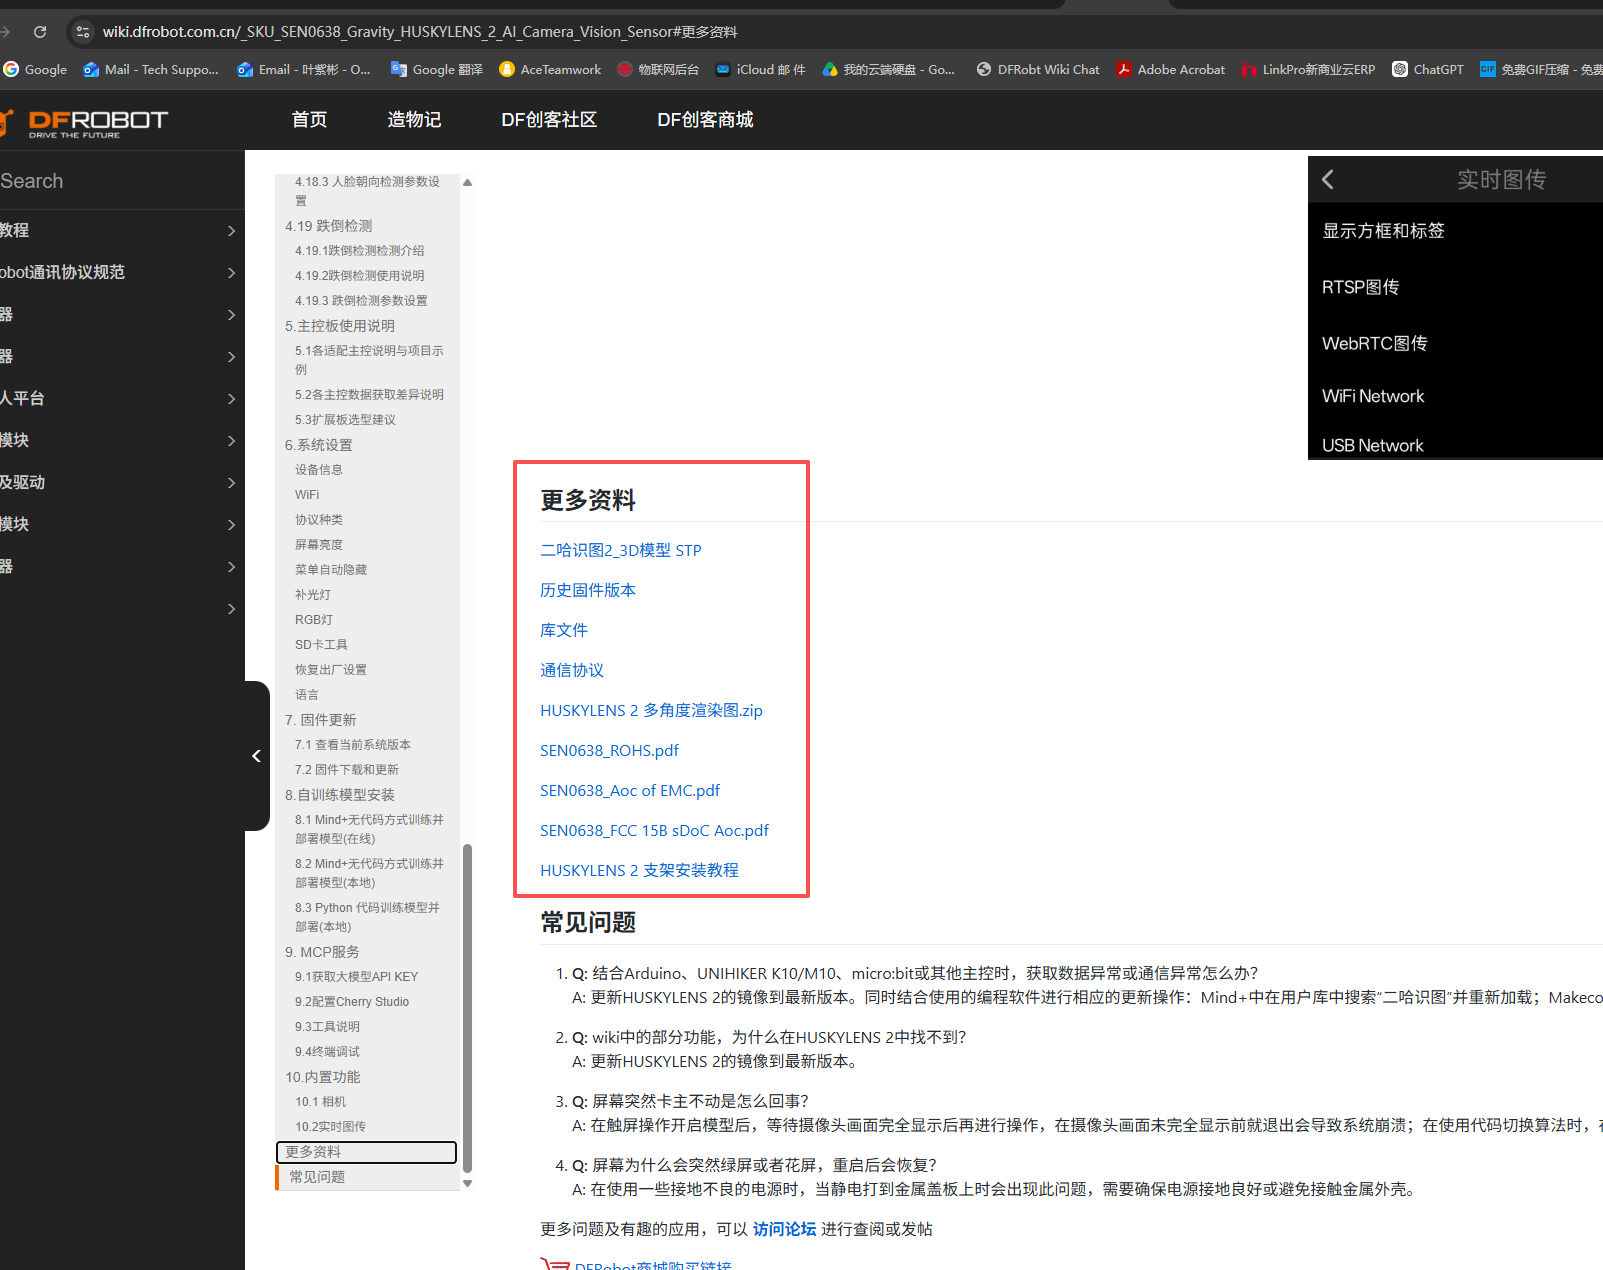This screenshot has height=1270, width=1603.
Task: Open the Email - 叶紫彬 bookmark
Action: pyautogui.click(x=304, y=69)
